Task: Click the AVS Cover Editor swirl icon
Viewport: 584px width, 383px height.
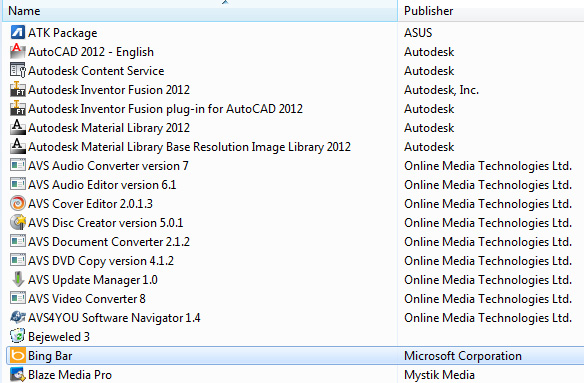Action: pyautogui.click(x=18, y=203)
